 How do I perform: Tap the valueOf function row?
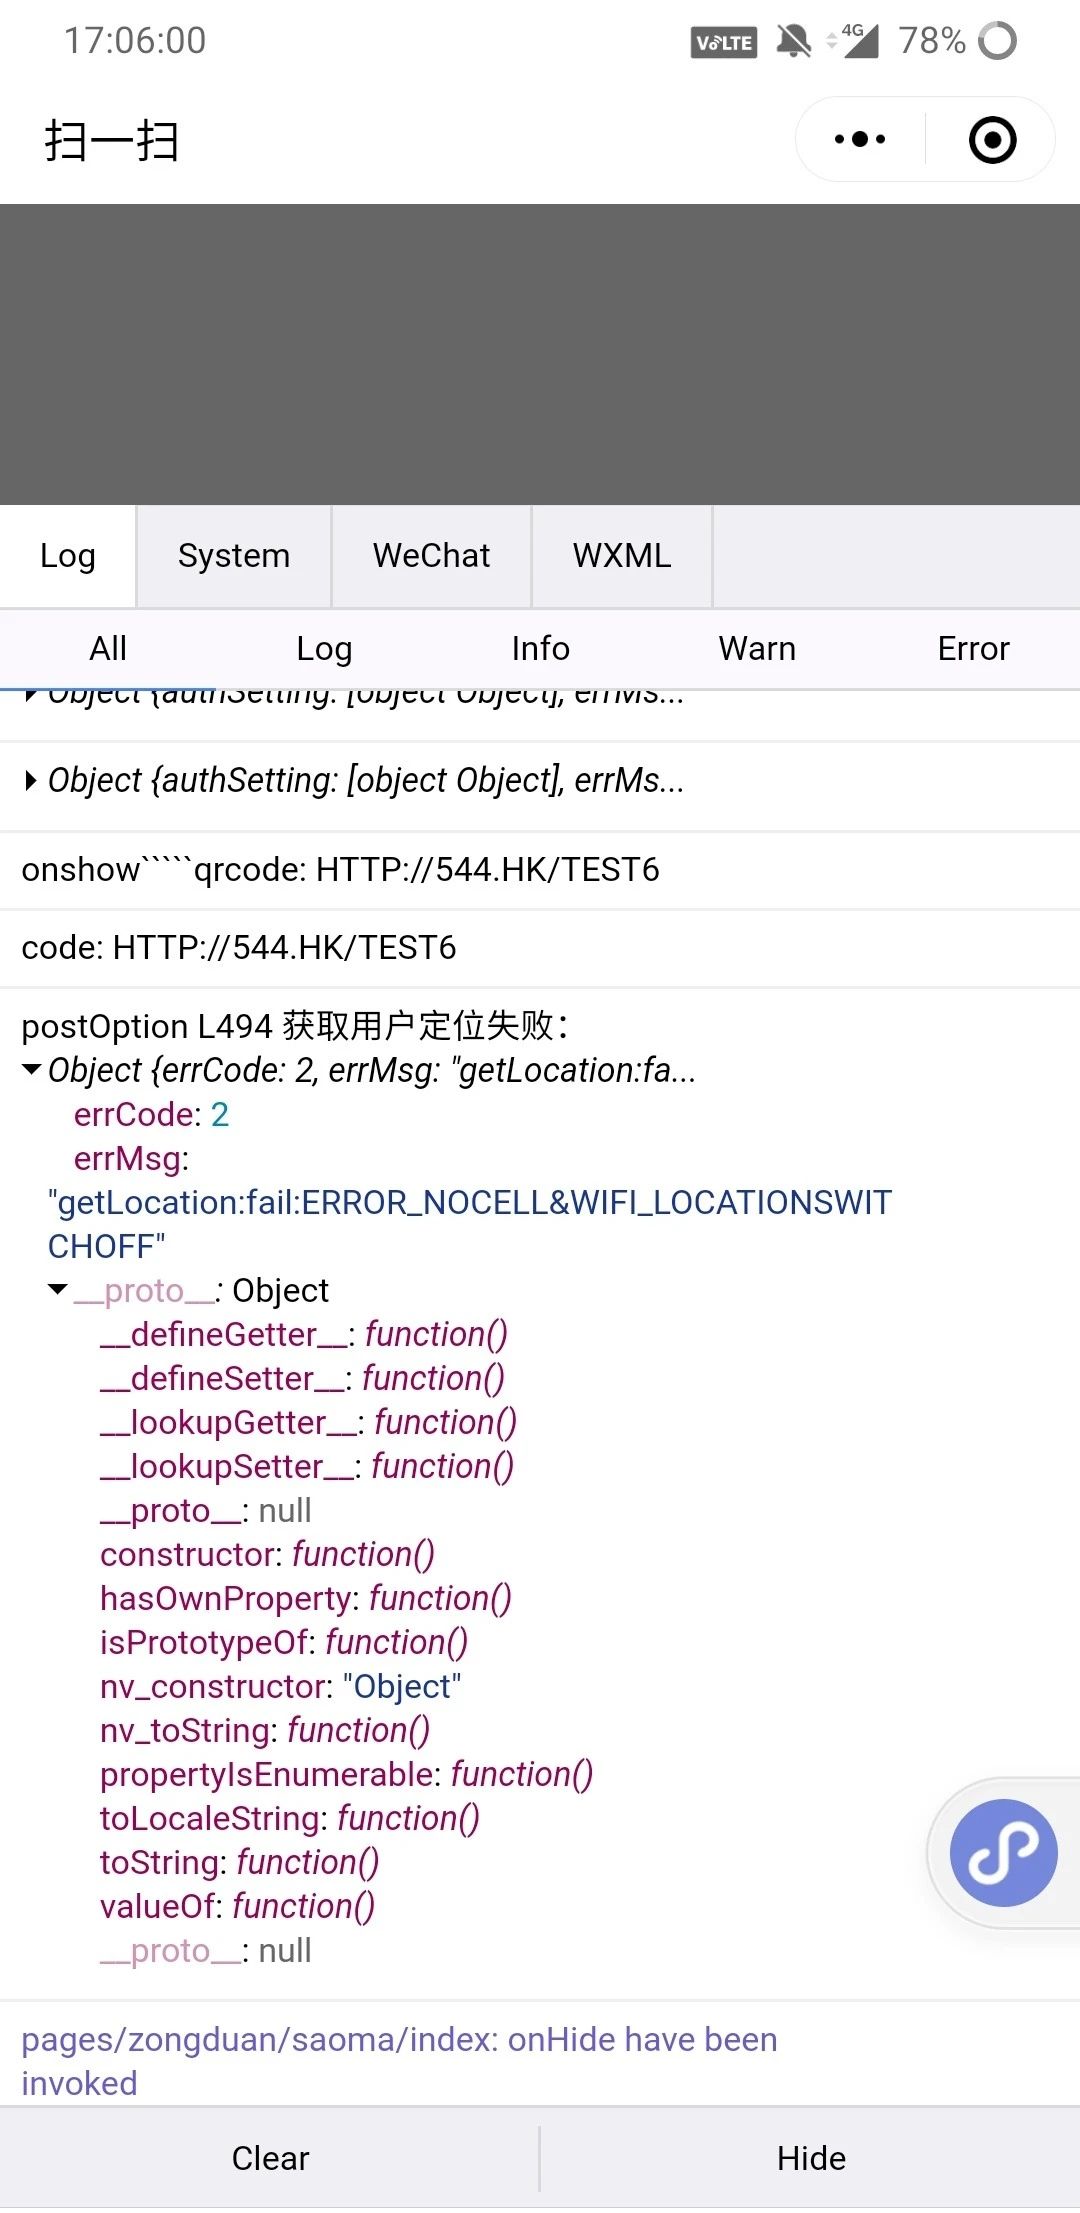(x=238, y=1906)
